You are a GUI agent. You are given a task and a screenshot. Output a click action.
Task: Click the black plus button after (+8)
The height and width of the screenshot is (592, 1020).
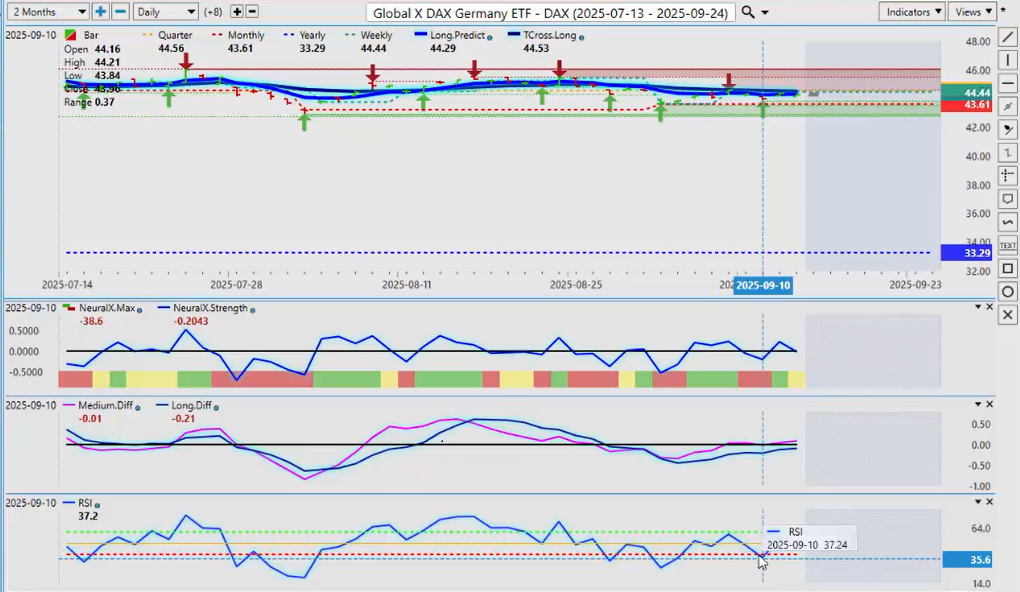(x=237, y=12)
